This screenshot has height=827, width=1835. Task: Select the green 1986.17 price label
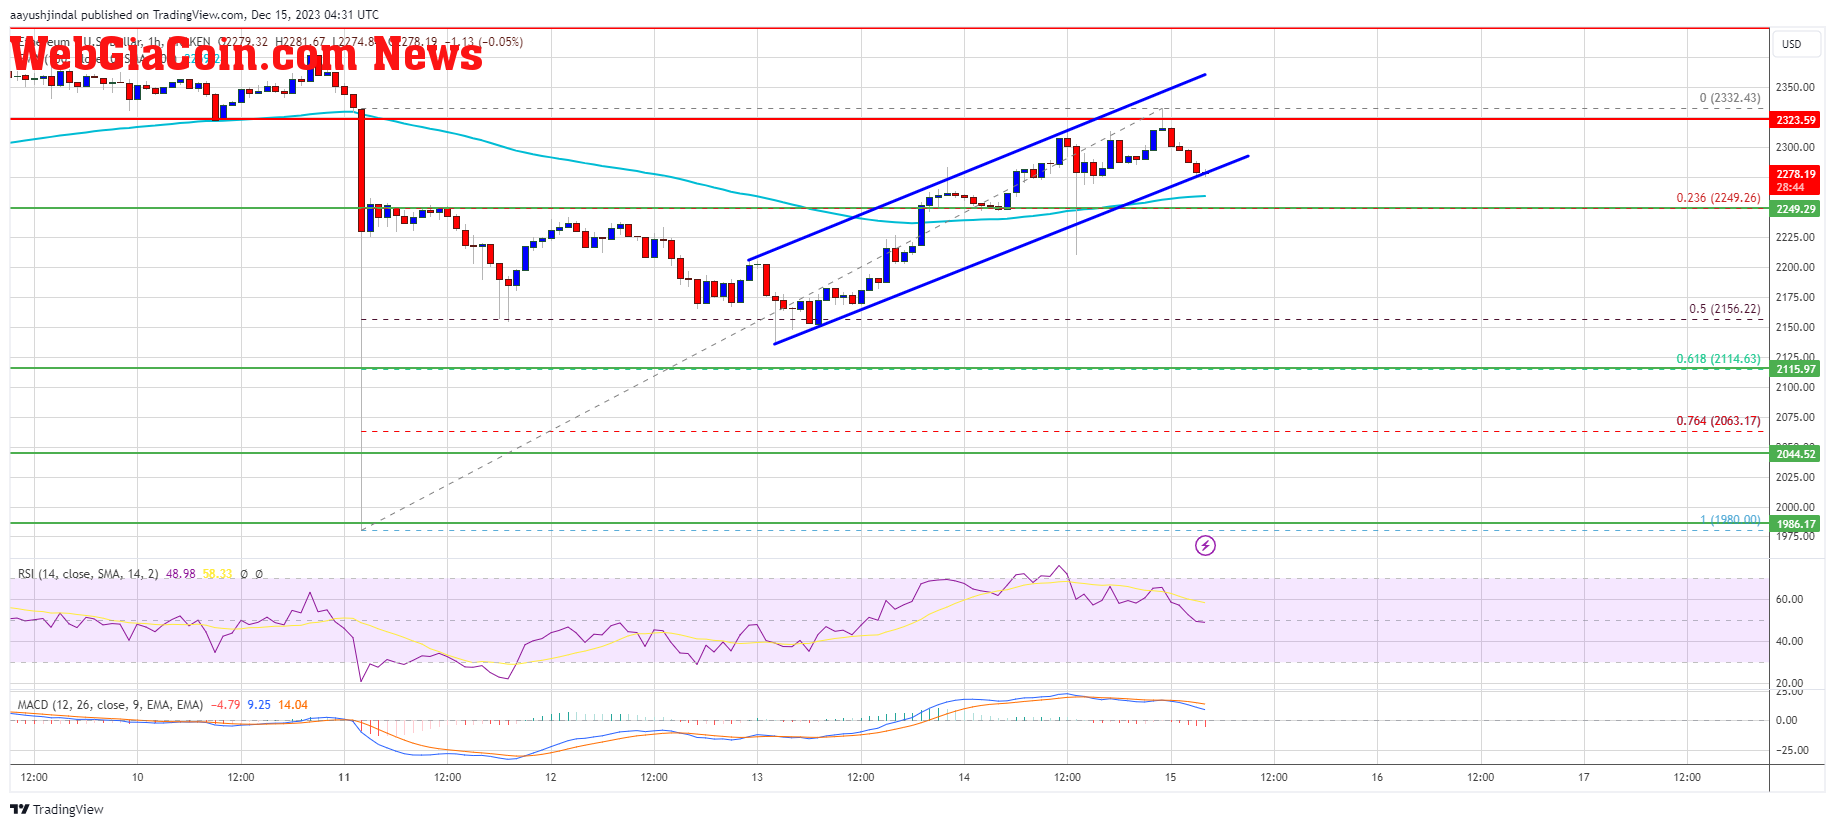[1795, 524]
